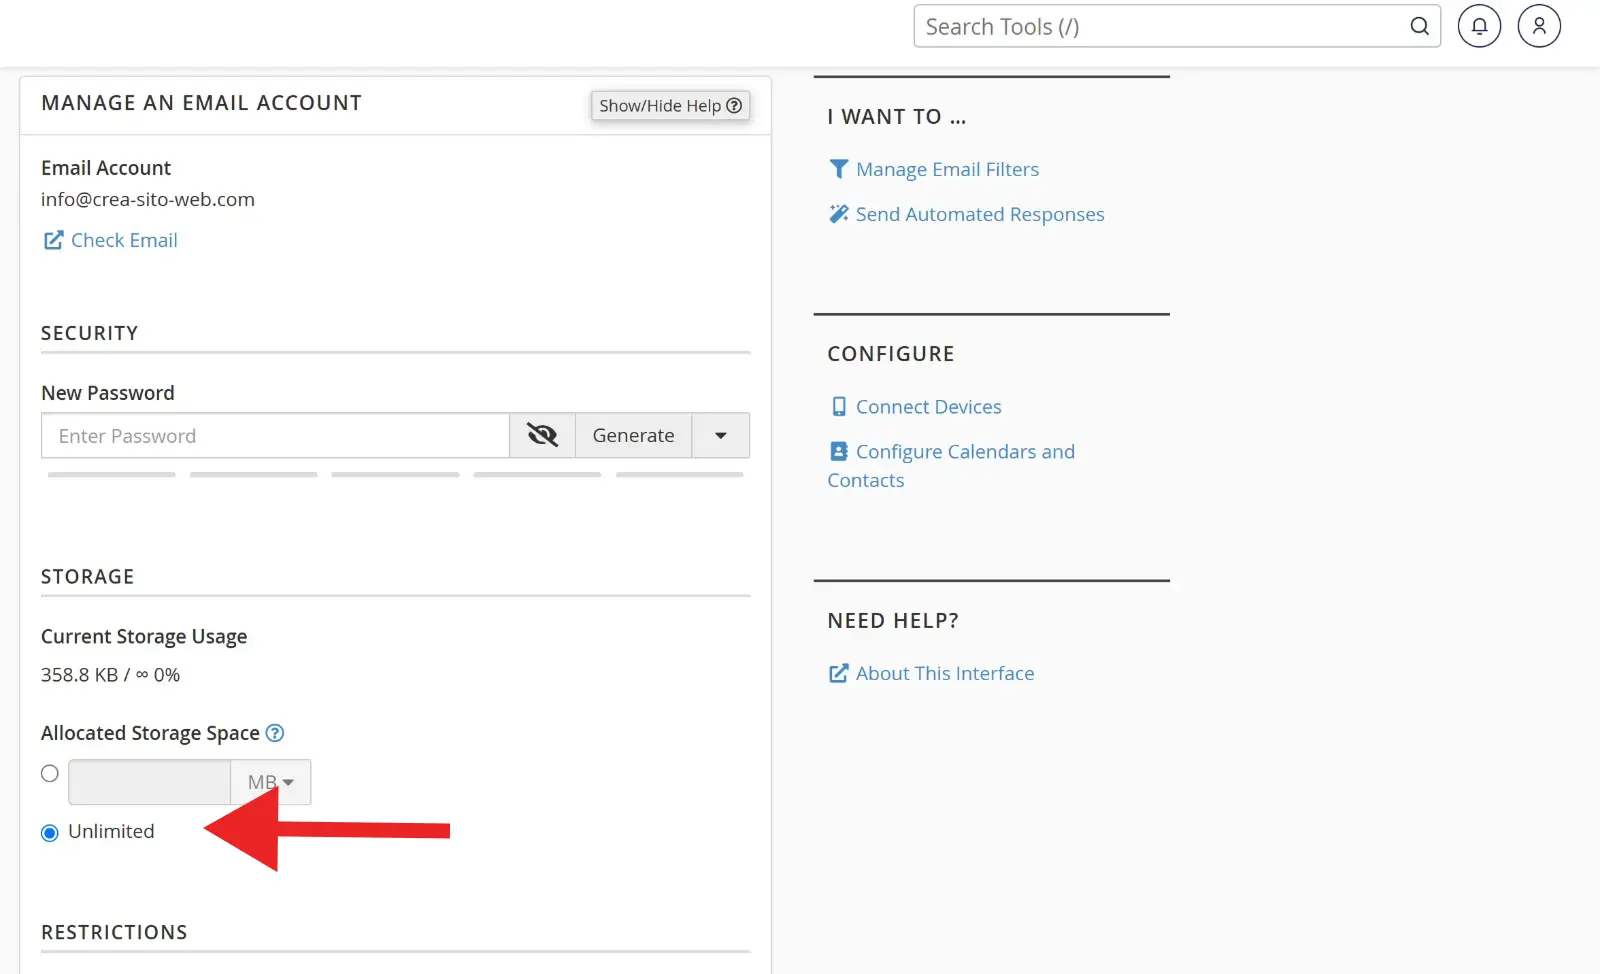The image size is (1600, 974).
Task: Click the search magnifier icon
Action: click(1419, 27)
